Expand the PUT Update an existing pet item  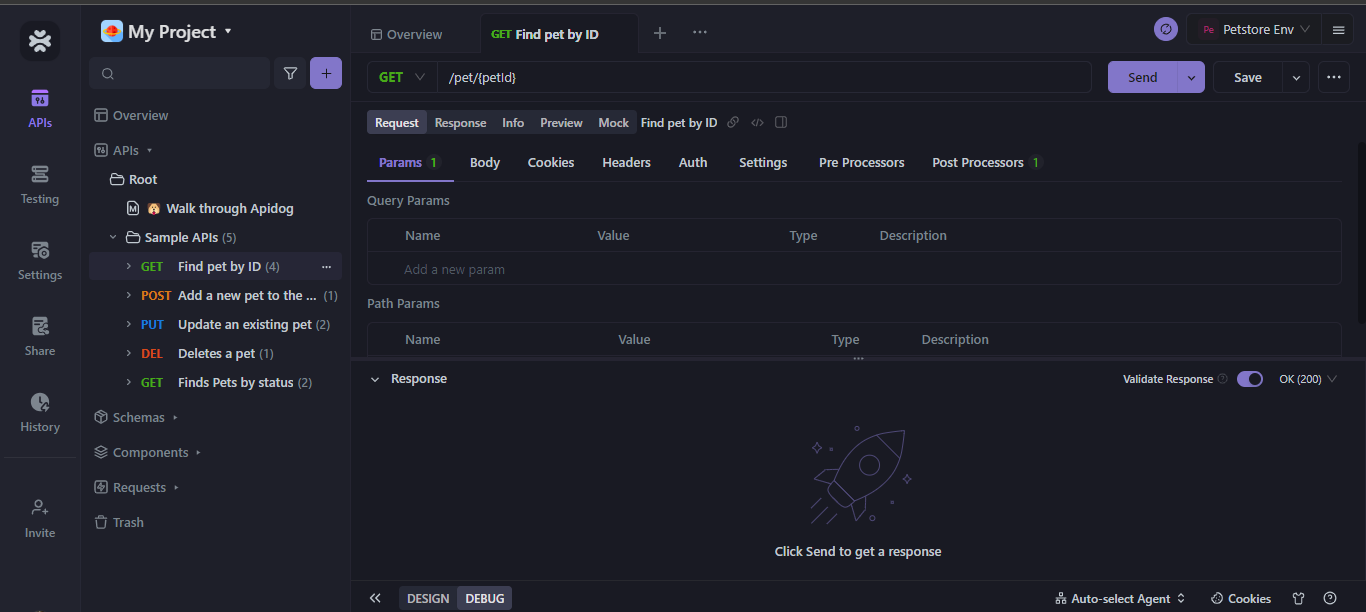128,325
